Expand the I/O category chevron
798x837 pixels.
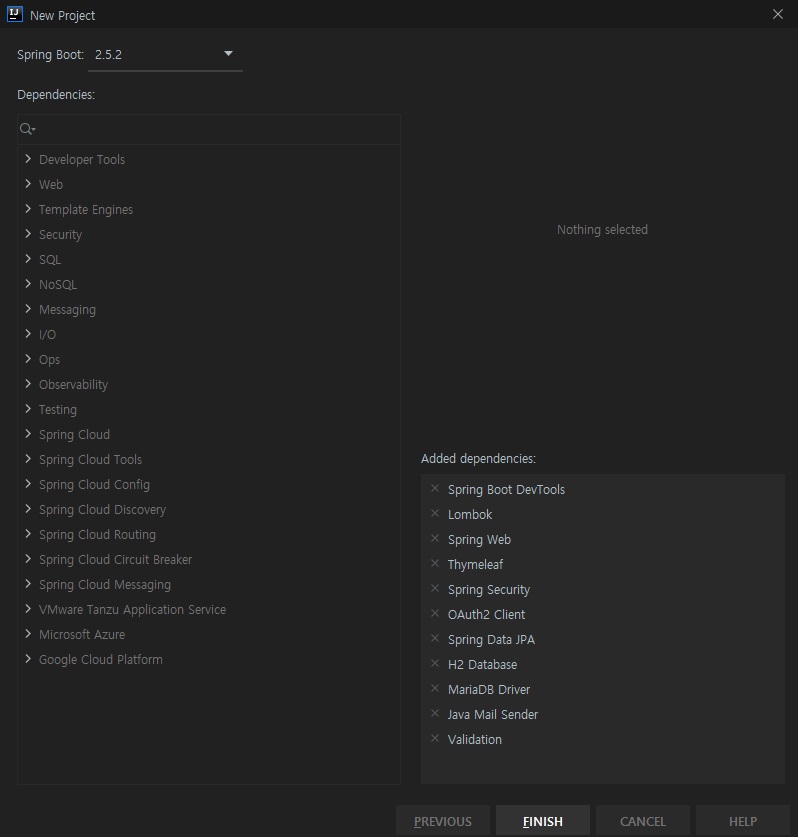pyautogui.click(x=28, y=334)
